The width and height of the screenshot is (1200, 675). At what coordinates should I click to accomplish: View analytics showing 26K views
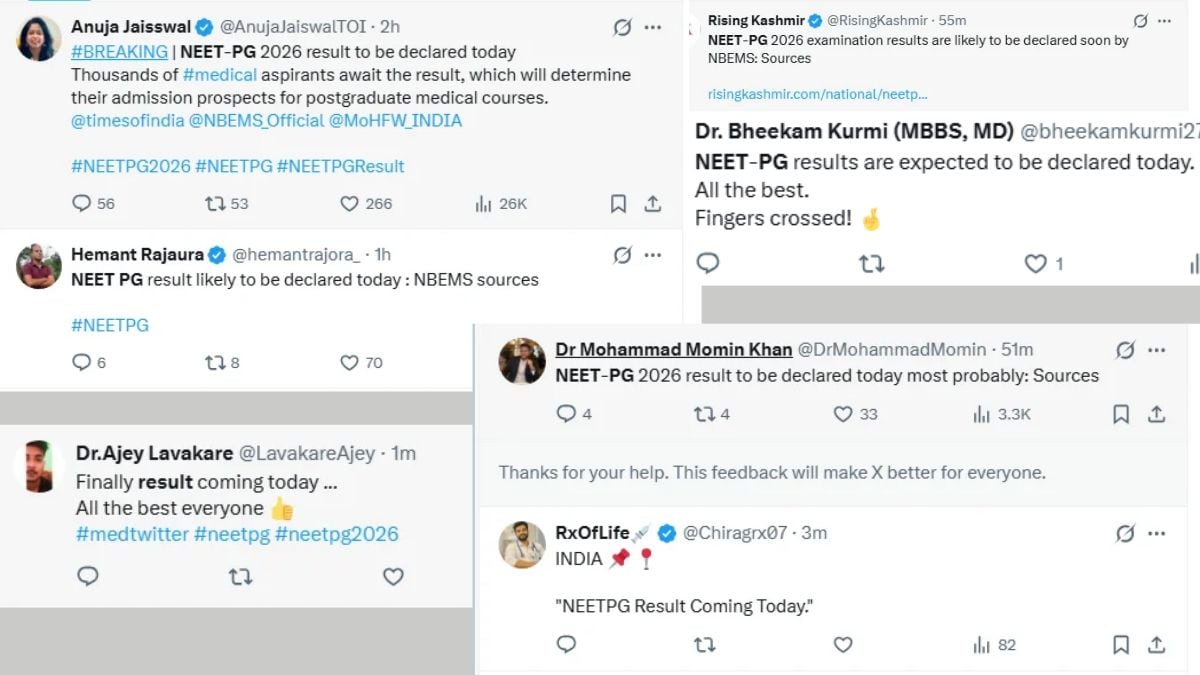pyautogui.click(x=500, y=203)
